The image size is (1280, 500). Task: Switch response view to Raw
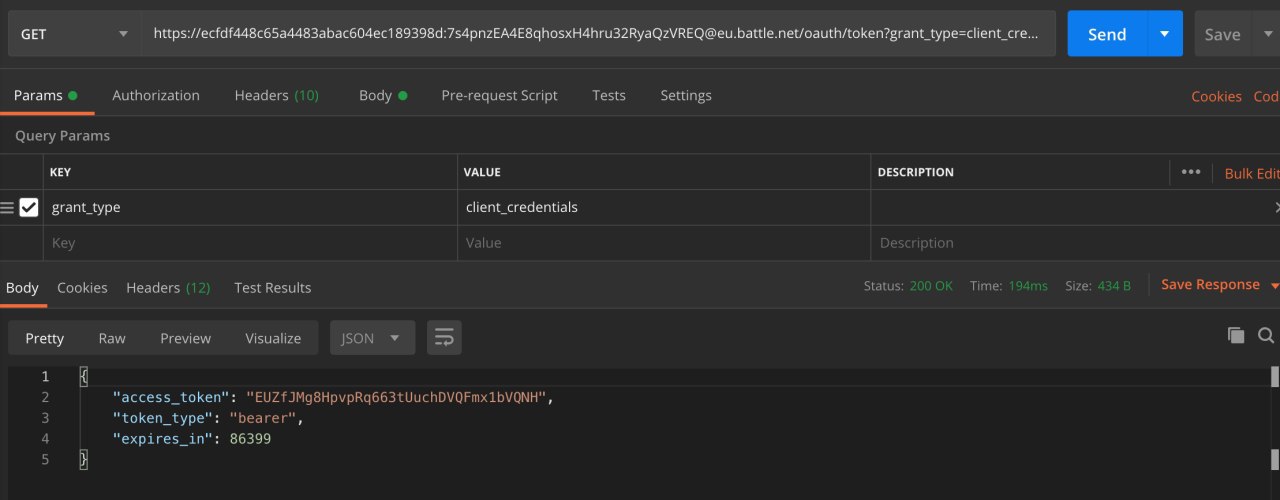click(112, 338)
